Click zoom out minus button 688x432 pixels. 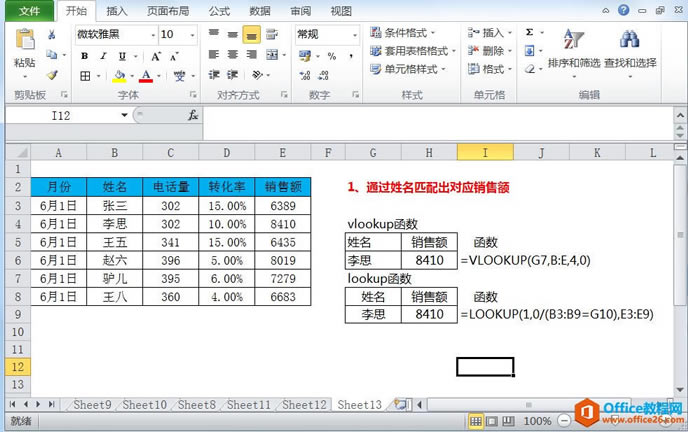[564, 421]
